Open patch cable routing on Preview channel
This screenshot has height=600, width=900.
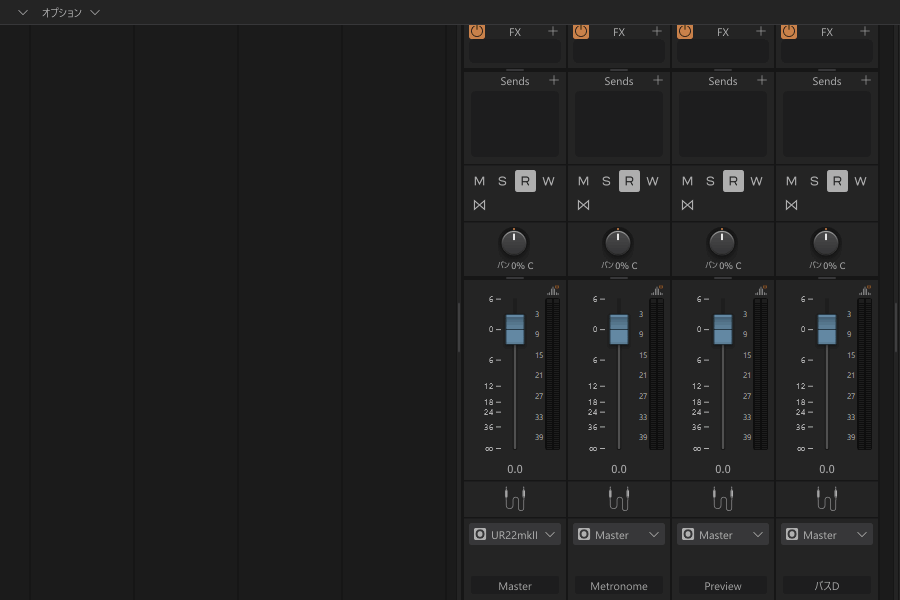[723, 498]
